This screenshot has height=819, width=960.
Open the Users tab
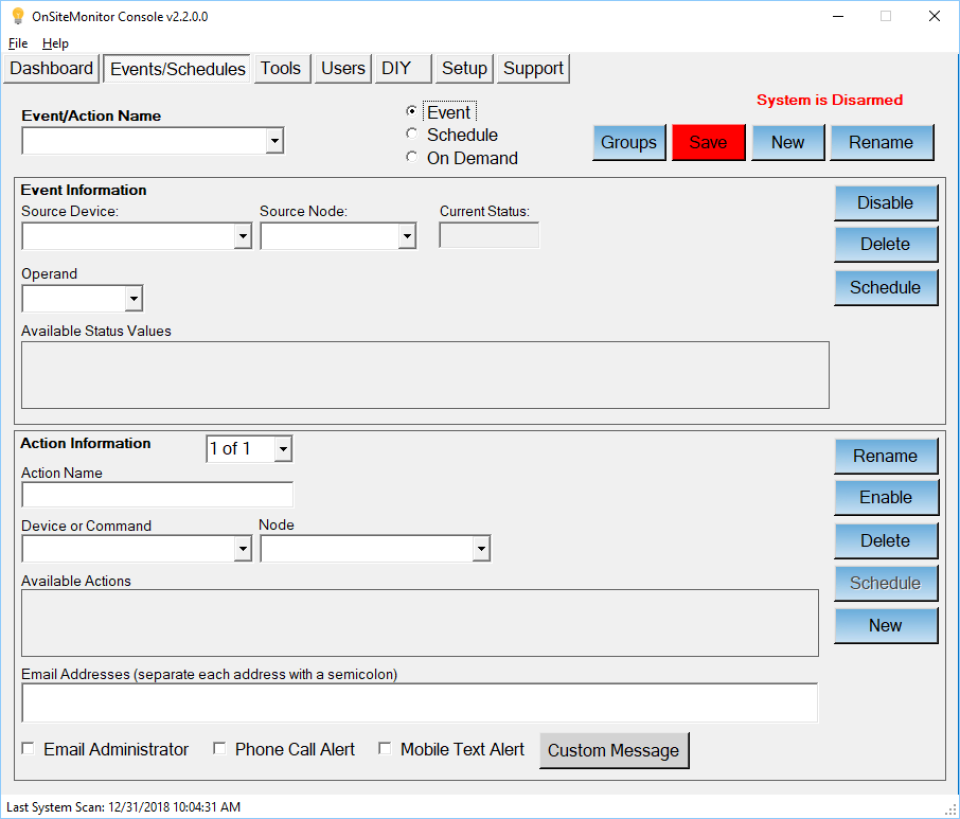[x=342, y=68]
